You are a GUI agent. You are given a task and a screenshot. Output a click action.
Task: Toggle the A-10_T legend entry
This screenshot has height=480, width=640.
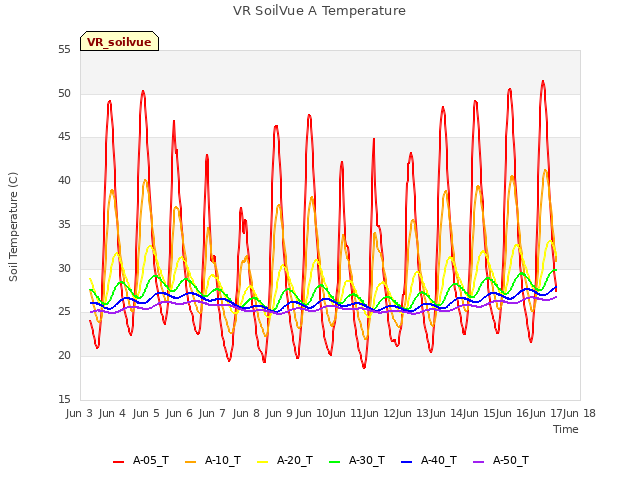(x=213, y=461)
